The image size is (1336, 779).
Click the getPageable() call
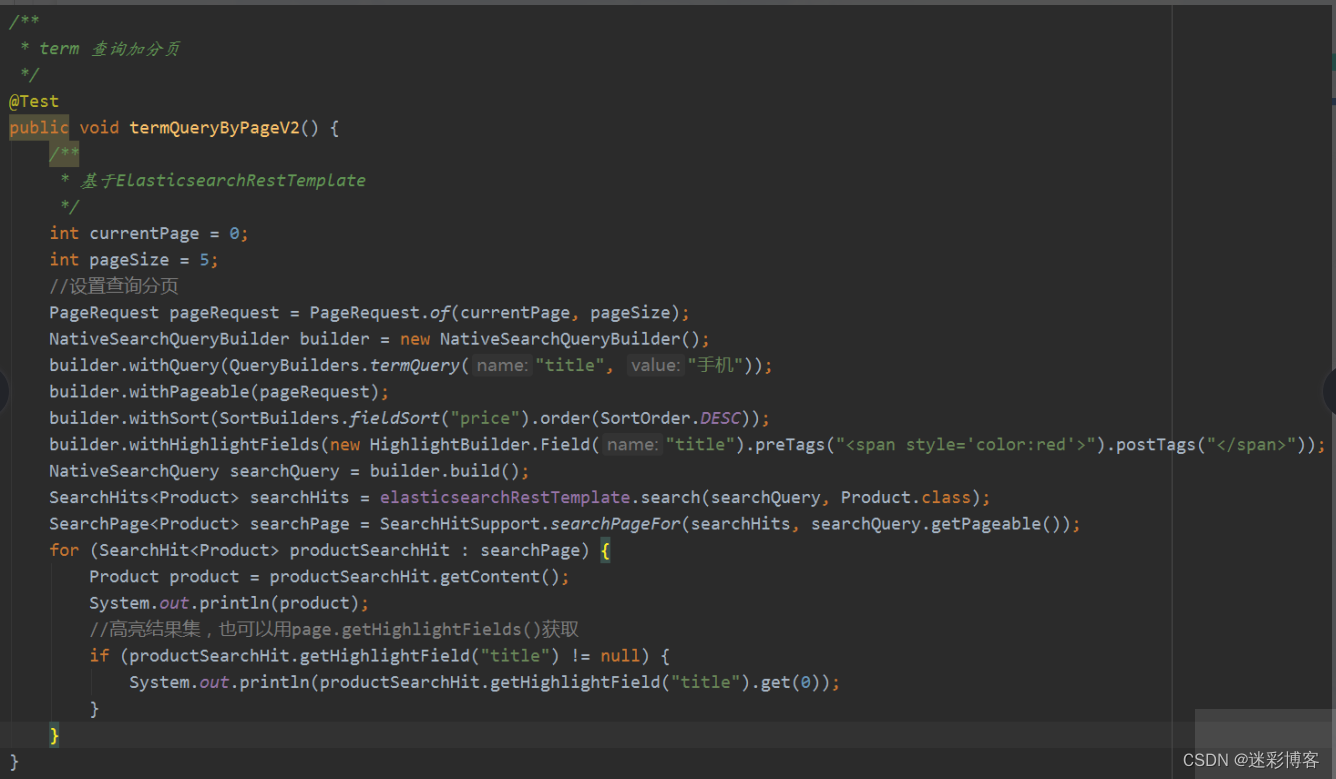tap(996, 524)
